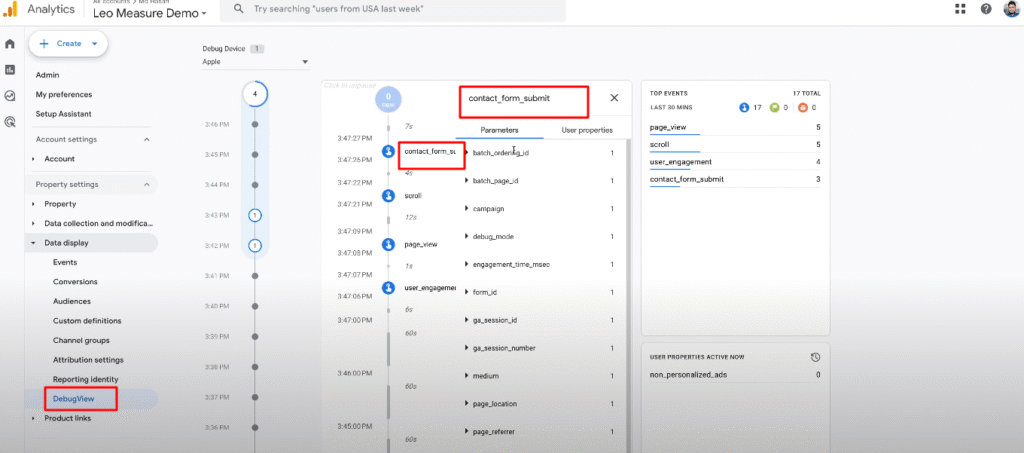Select DebugView in the sidebar
This screenshot has width=1024, height=453.
coord(75,399)
